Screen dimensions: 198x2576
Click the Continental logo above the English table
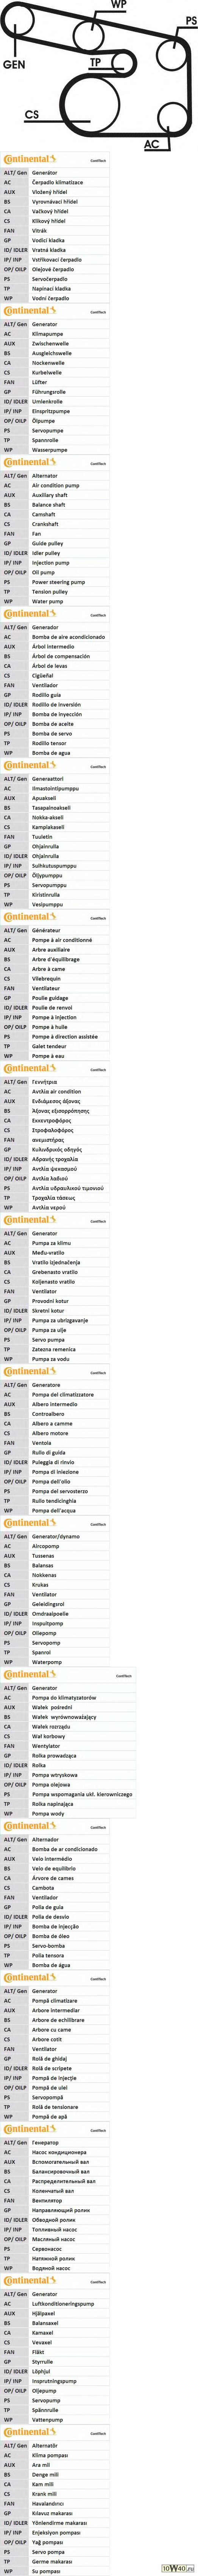(x=30, y=462)
